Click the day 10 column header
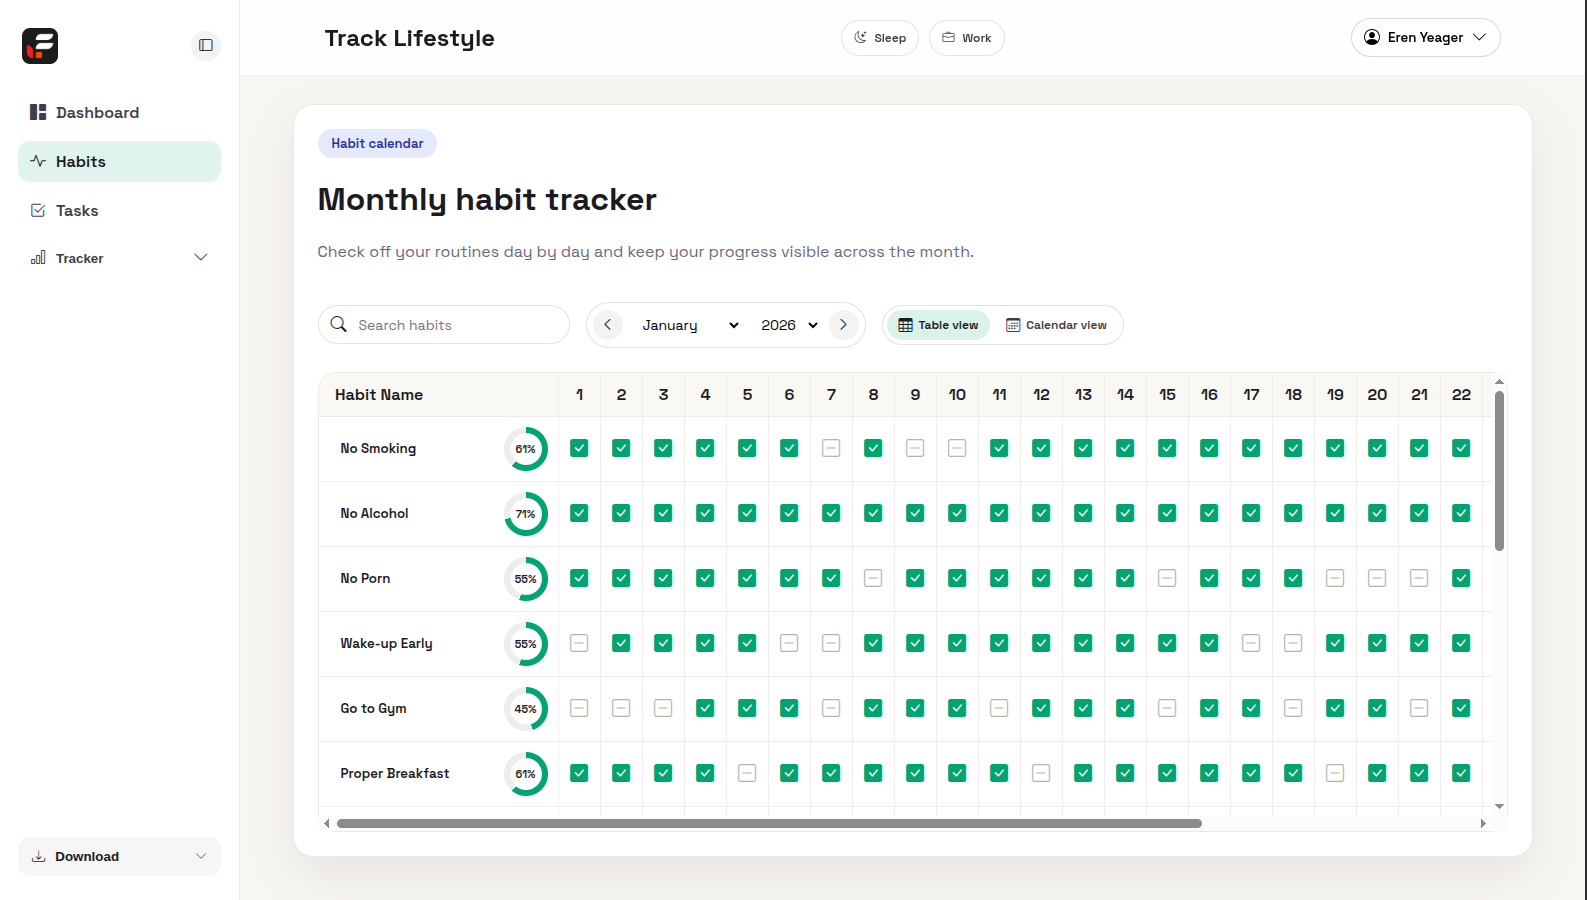1587x900 pixels. [957, 395]
